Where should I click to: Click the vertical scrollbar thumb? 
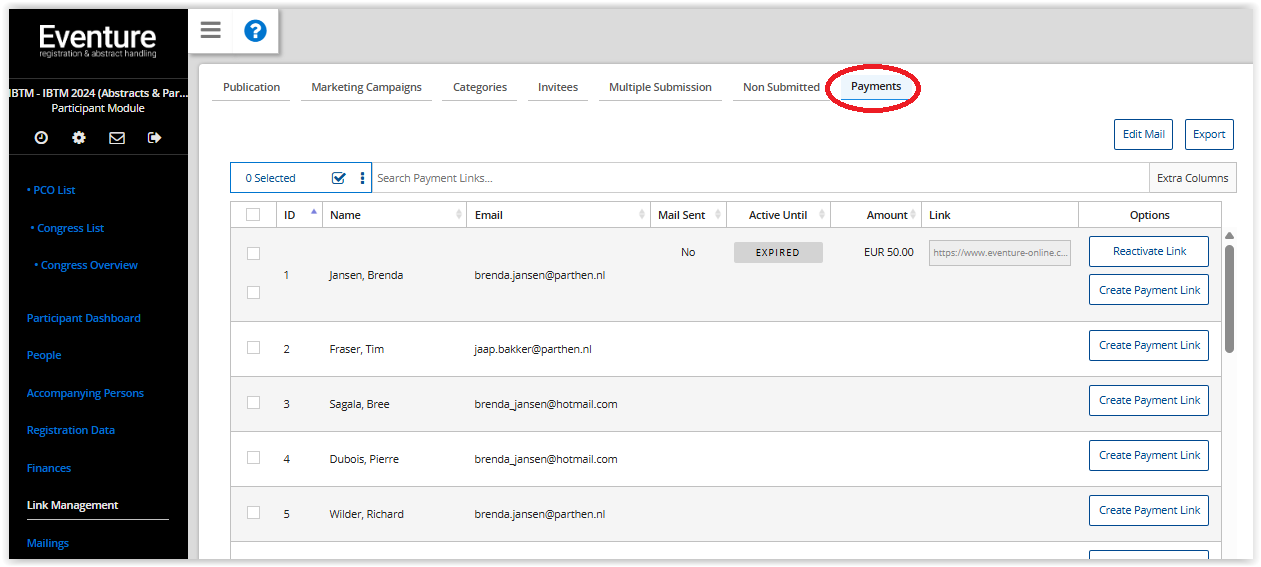(1229, 298)
